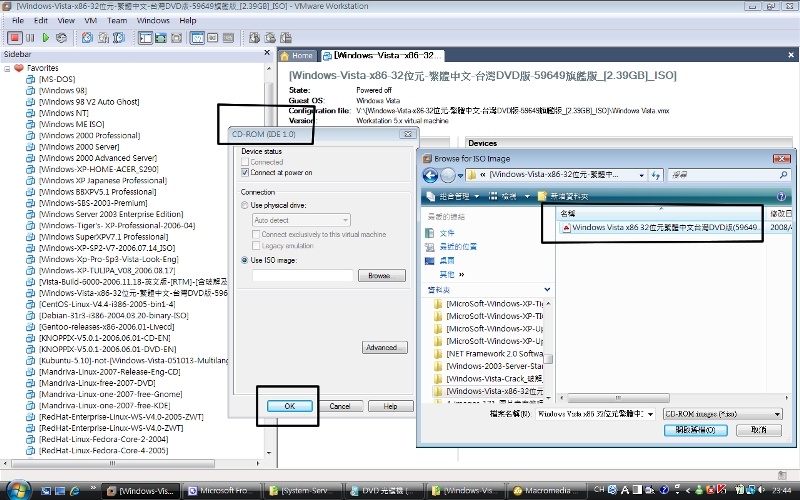The width and height of the screenshot is (800, 500).
Task: Open the Edit menu
Action: pos(41,20)
